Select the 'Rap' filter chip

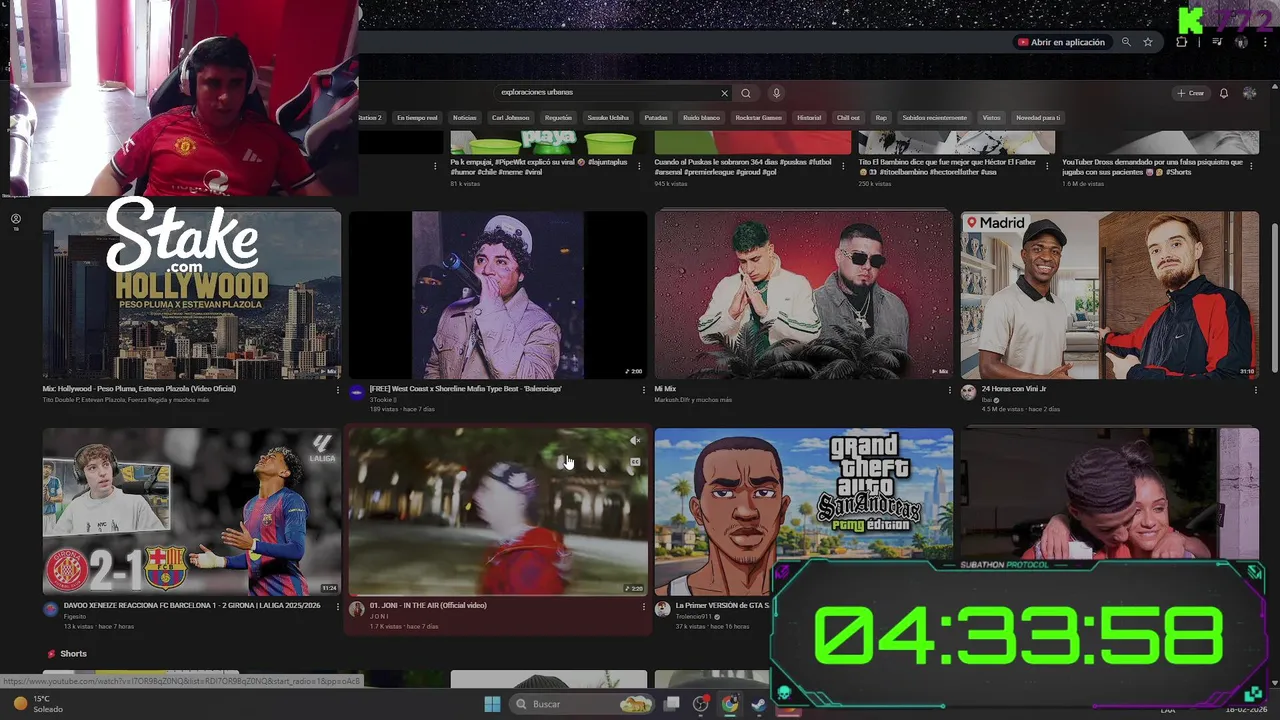[x=881, y=117]
